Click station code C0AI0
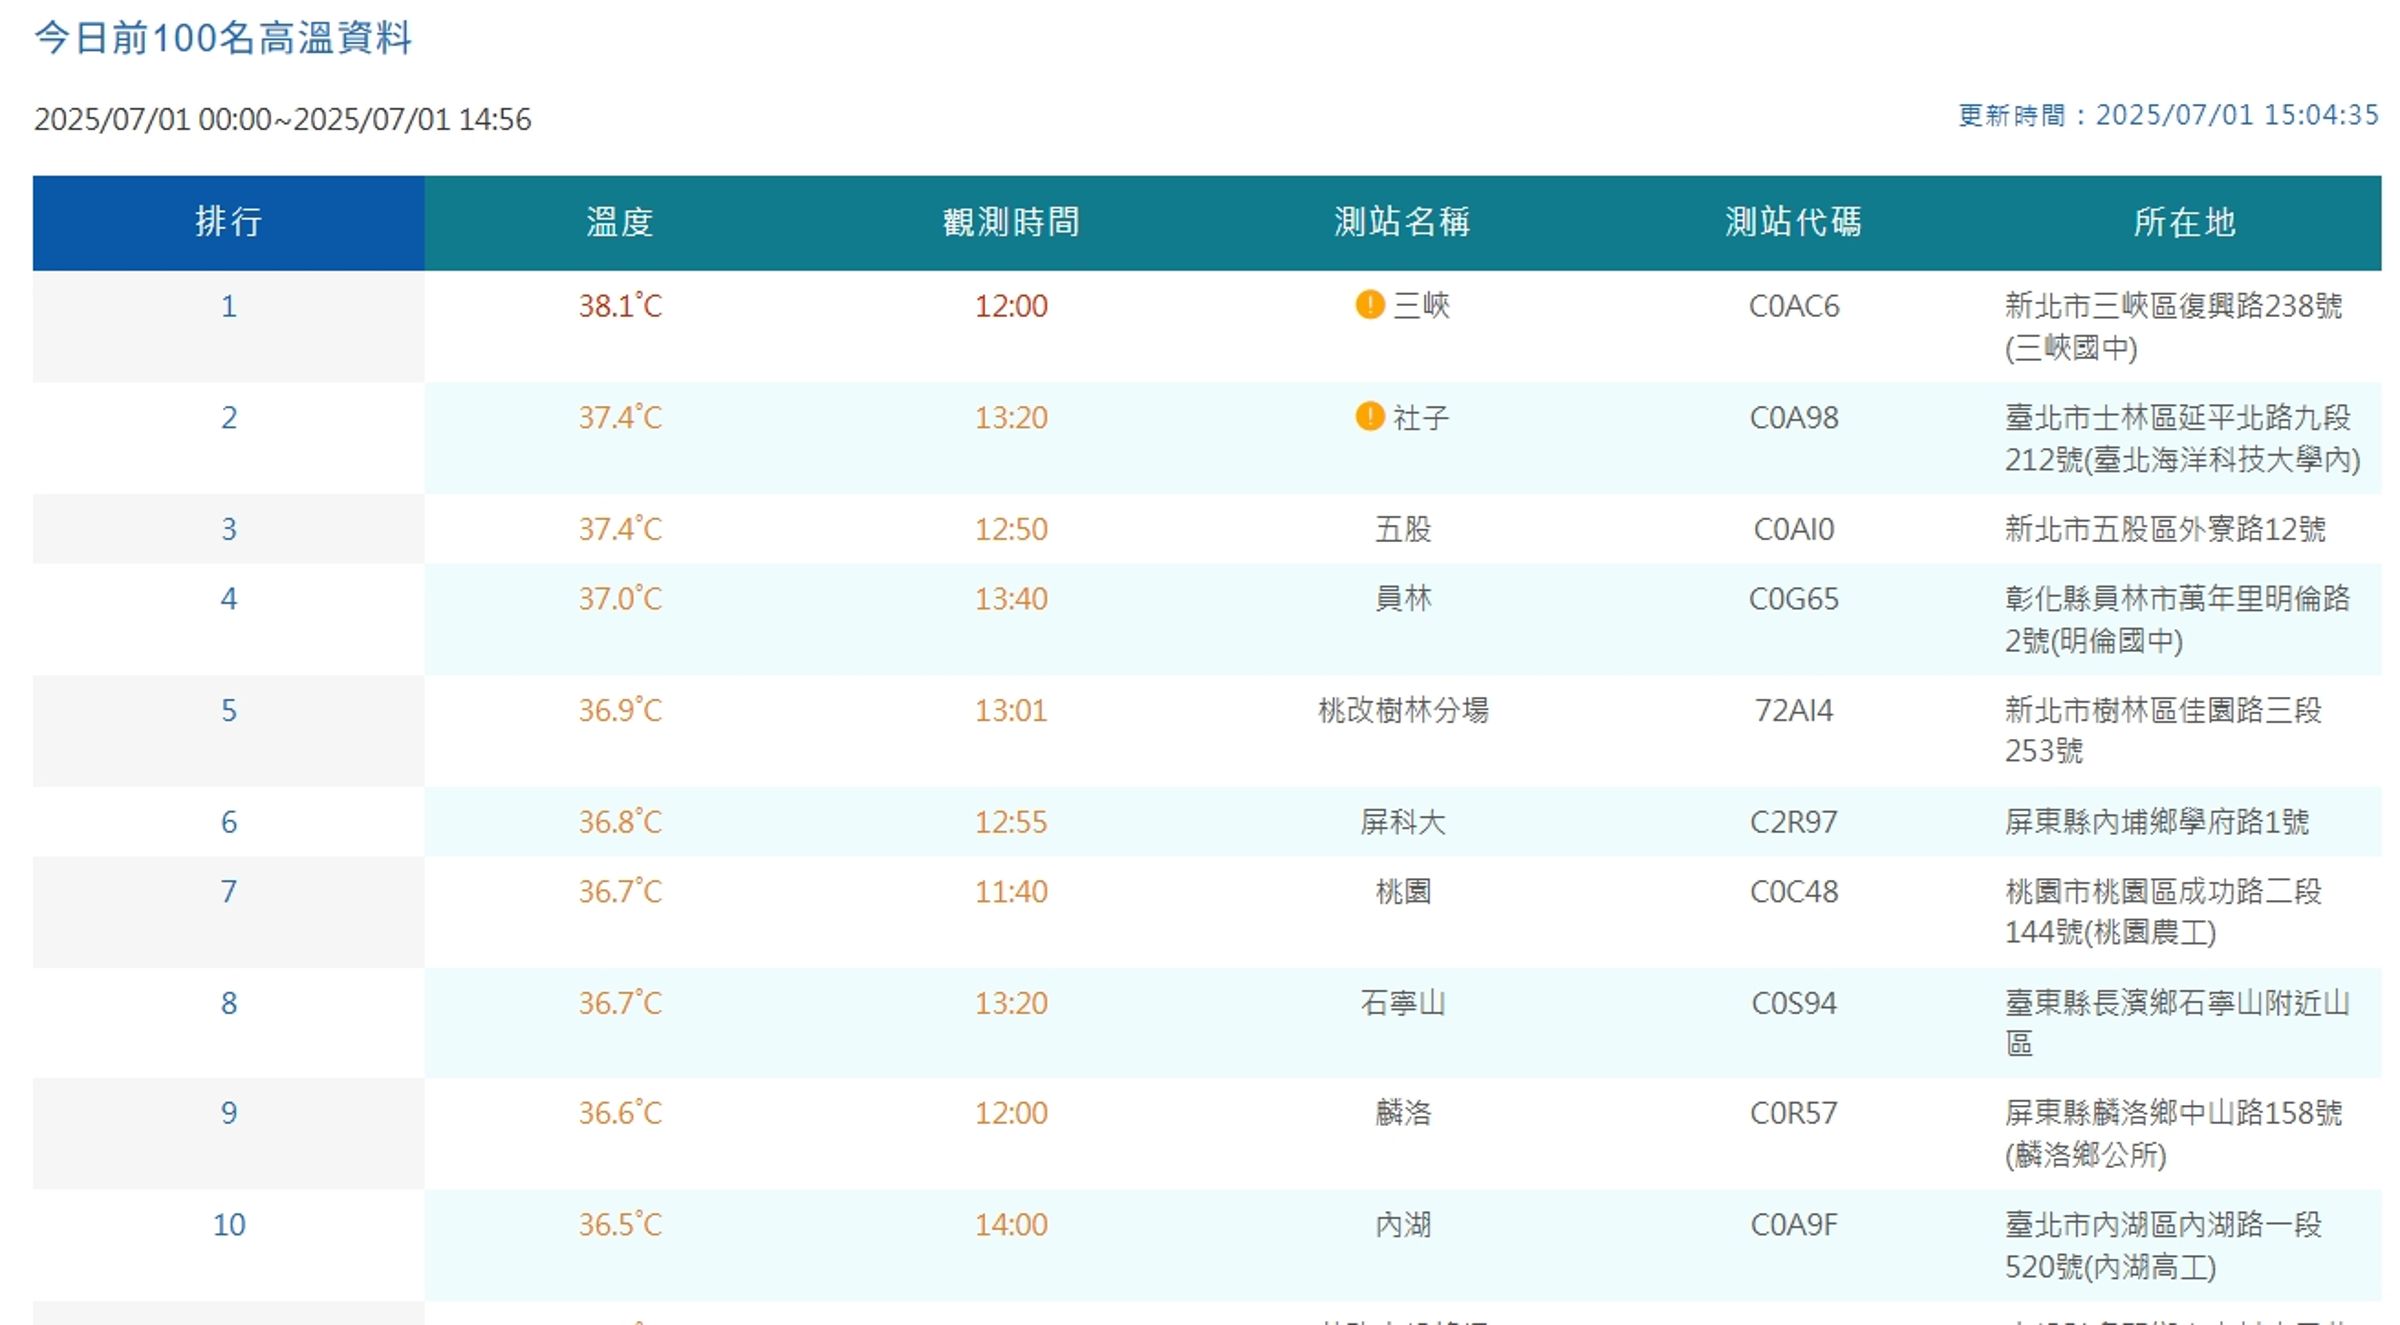Image resolution: width=2400 pixels, height=1325 pixels. point(1794,529)
